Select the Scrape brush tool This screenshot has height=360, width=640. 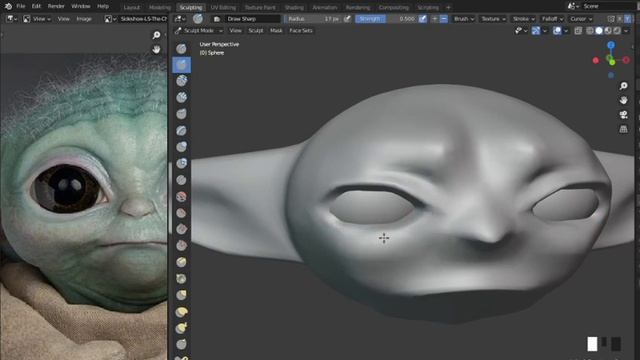[181, 245]
